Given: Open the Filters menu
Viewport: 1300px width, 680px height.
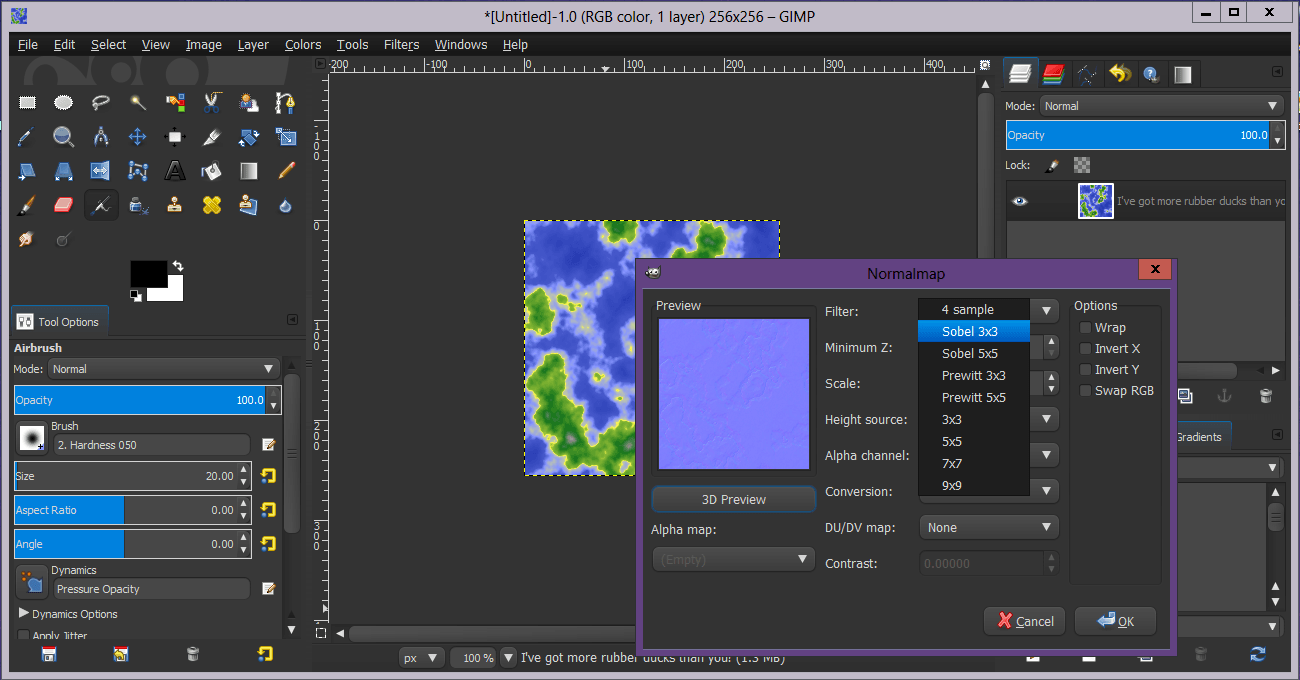Looking at the screenshot, I should click(x=401, y=45).
